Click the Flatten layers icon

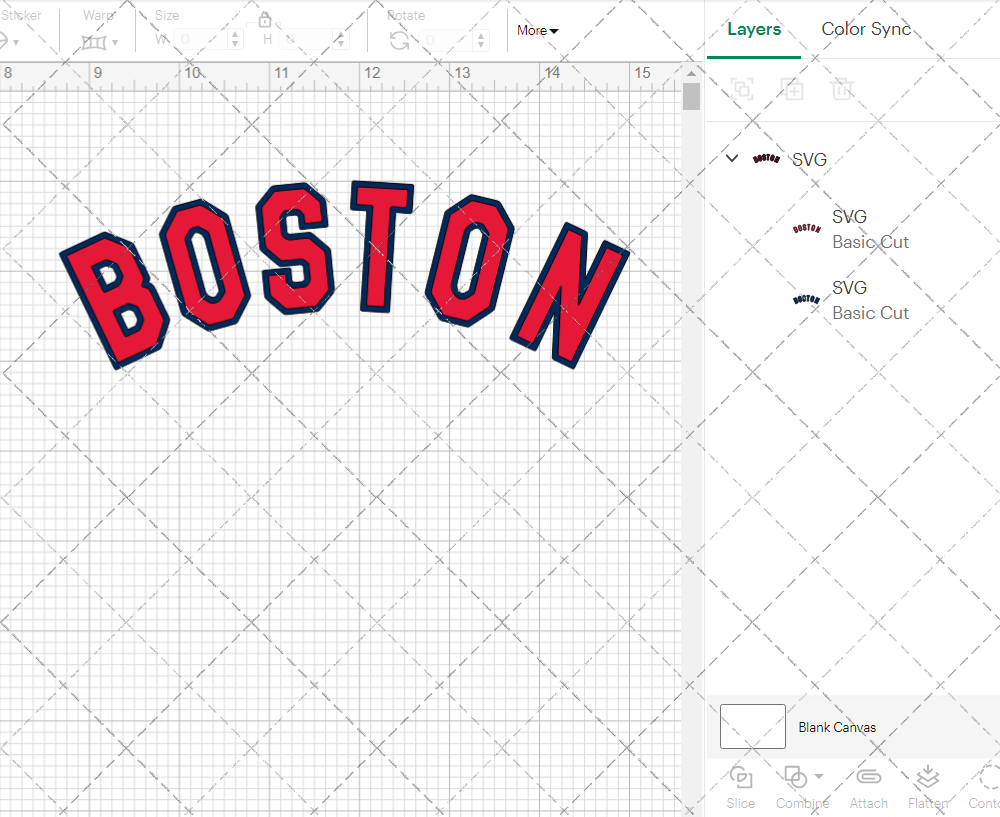(x=927, y=778)
